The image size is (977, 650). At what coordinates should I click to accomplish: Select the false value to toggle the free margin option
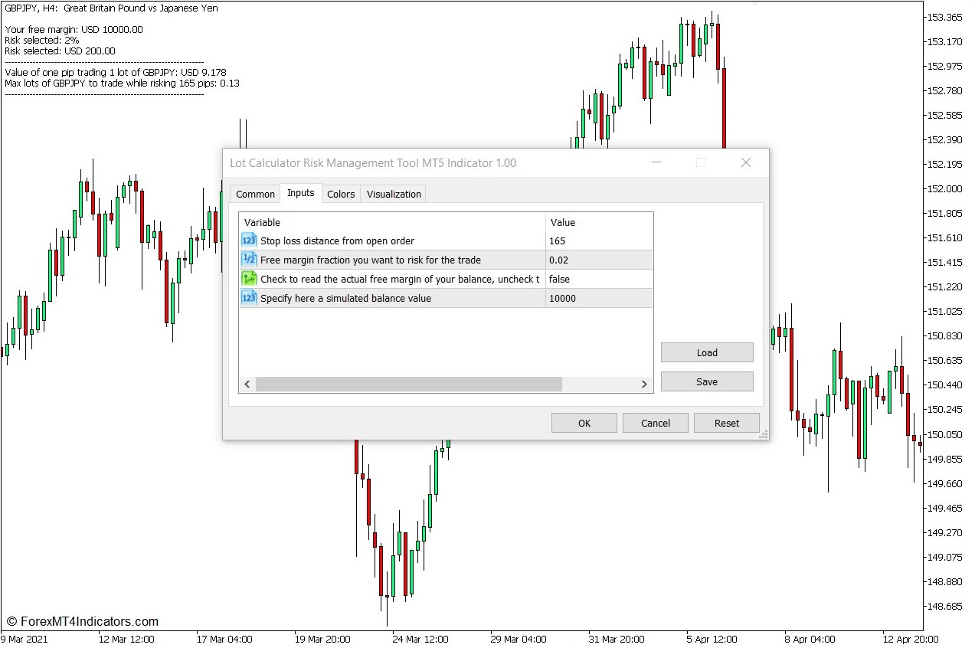coord(561,279)
